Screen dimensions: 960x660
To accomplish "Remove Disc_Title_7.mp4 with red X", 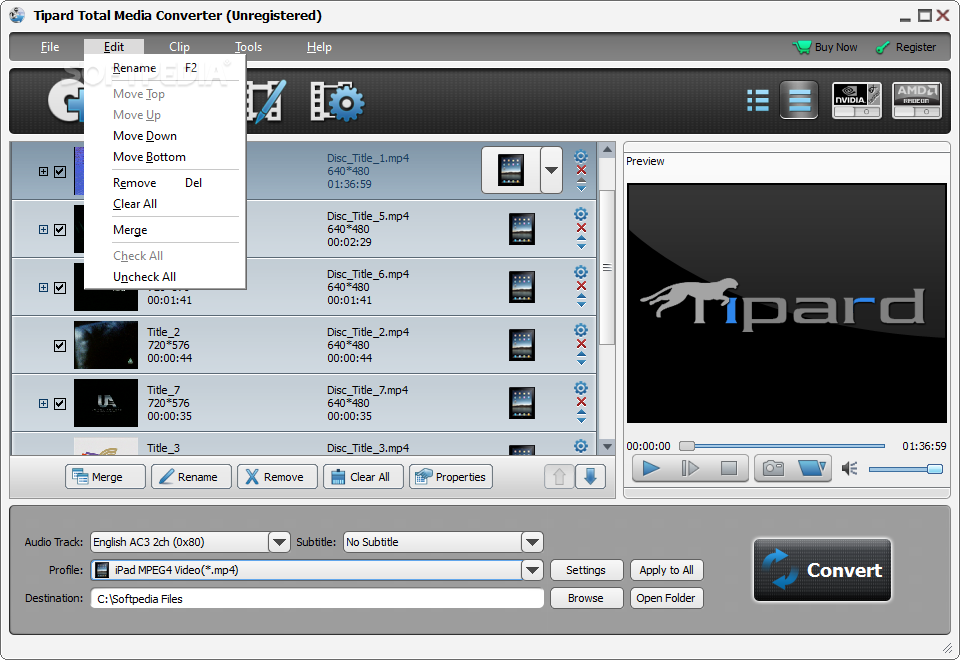I will tap(581, 402).
